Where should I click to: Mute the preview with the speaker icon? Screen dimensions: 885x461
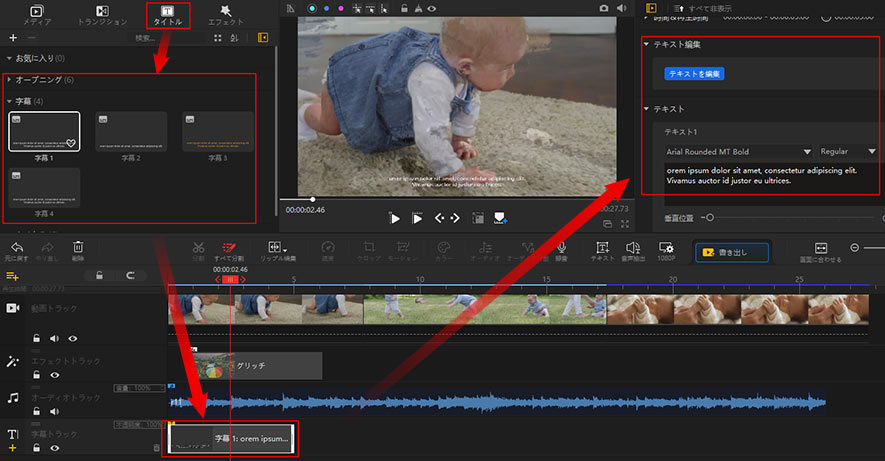(621, 8)
